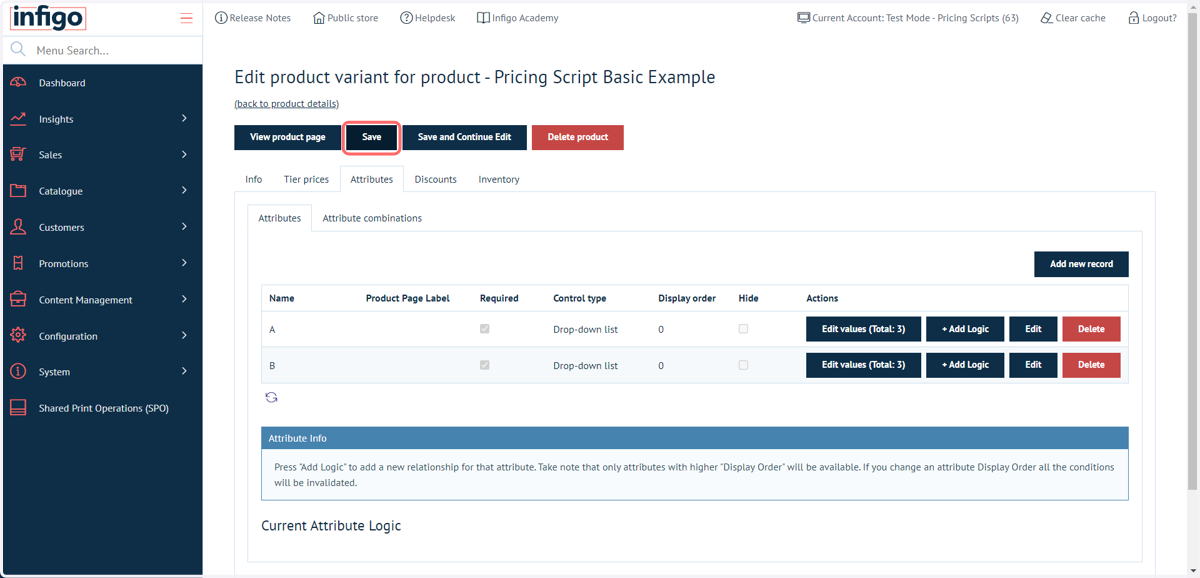This screenshot has height=578, width=1200.
Task: Click the Control type column header
Action: pyautogui.click(x=580, y=298)
